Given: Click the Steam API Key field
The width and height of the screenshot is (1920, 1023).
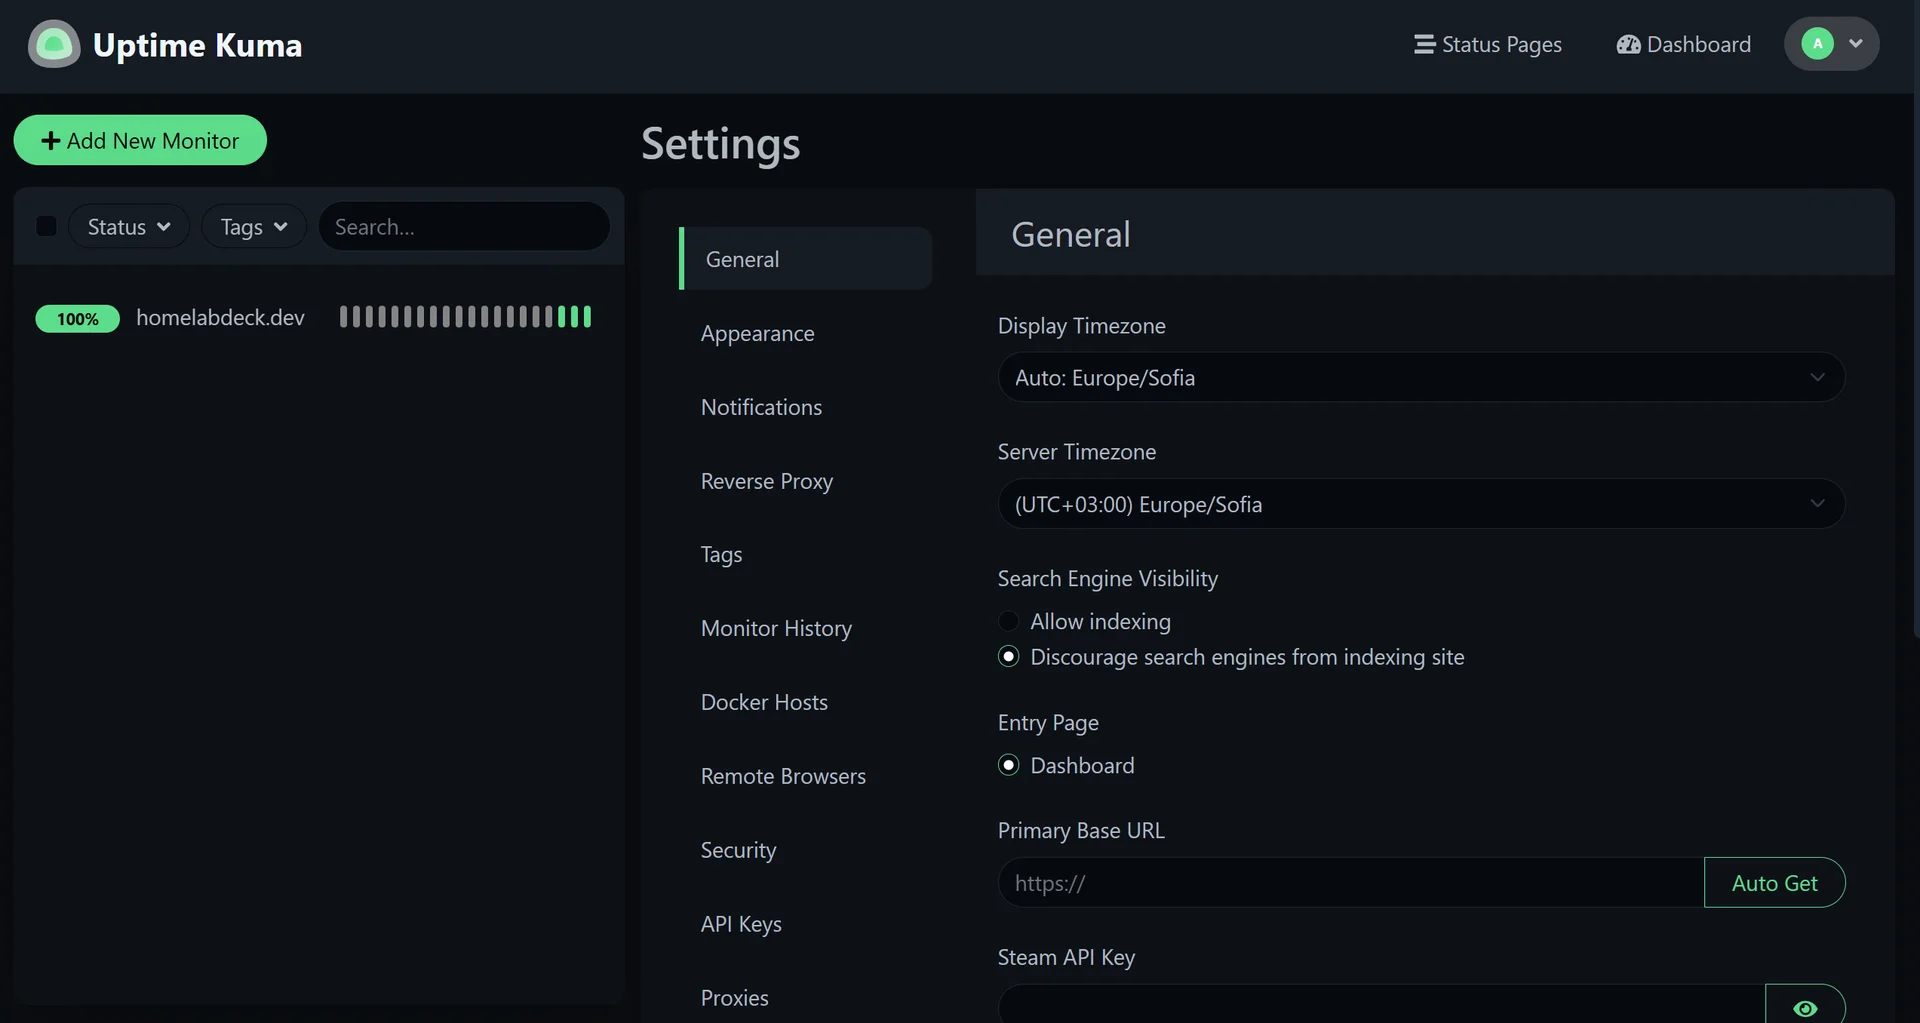Looking at the screenshot, I should (1382, 1005).
